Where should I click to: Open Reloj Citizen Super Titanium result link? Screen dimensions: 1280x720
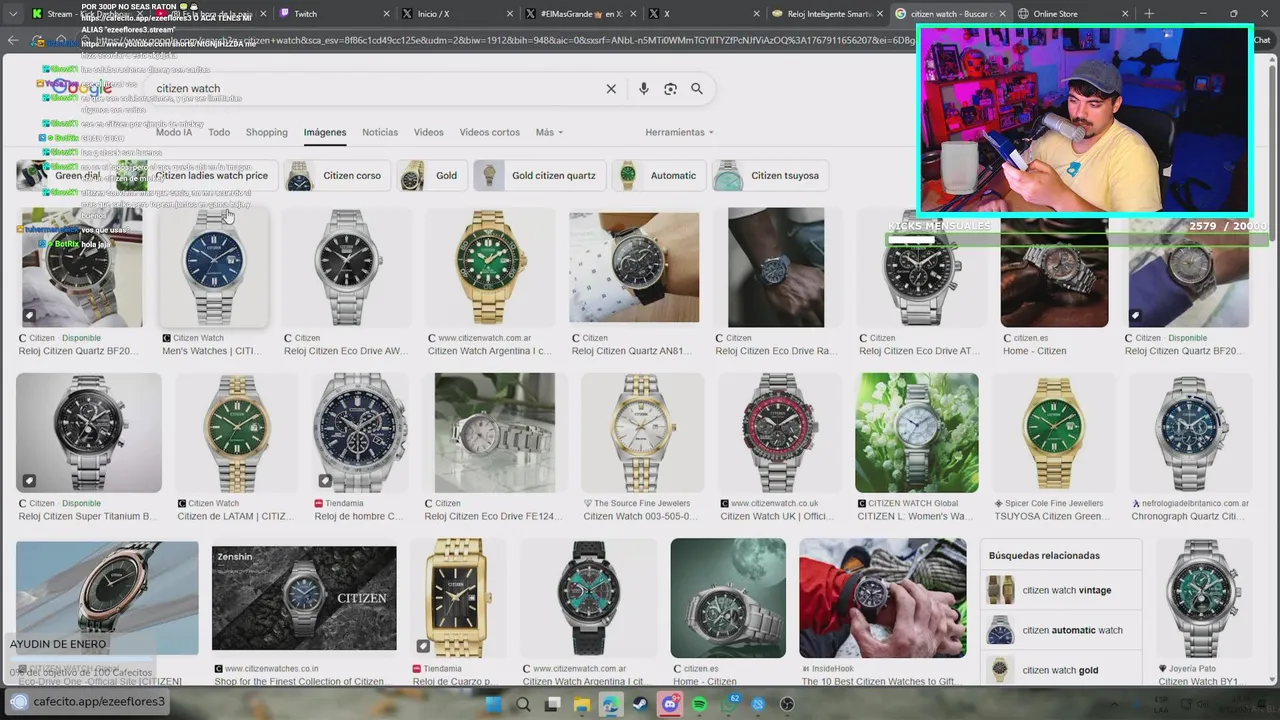88,517
